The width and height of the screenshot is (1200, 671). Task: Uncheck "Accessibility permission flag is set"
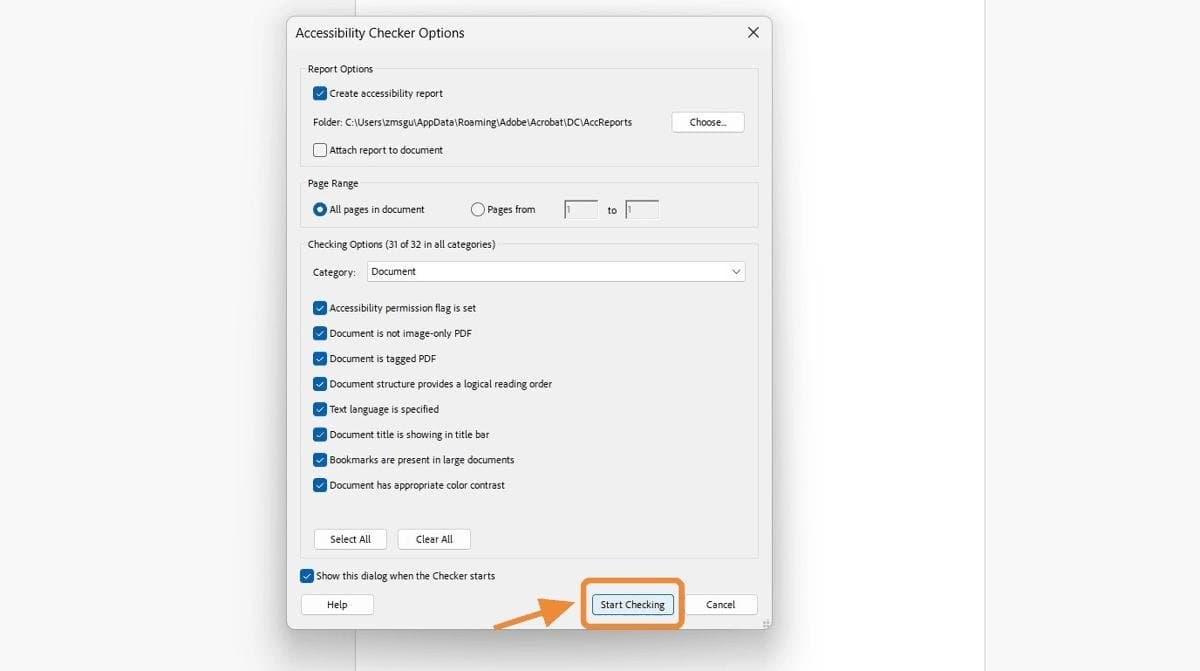point(320,307)
